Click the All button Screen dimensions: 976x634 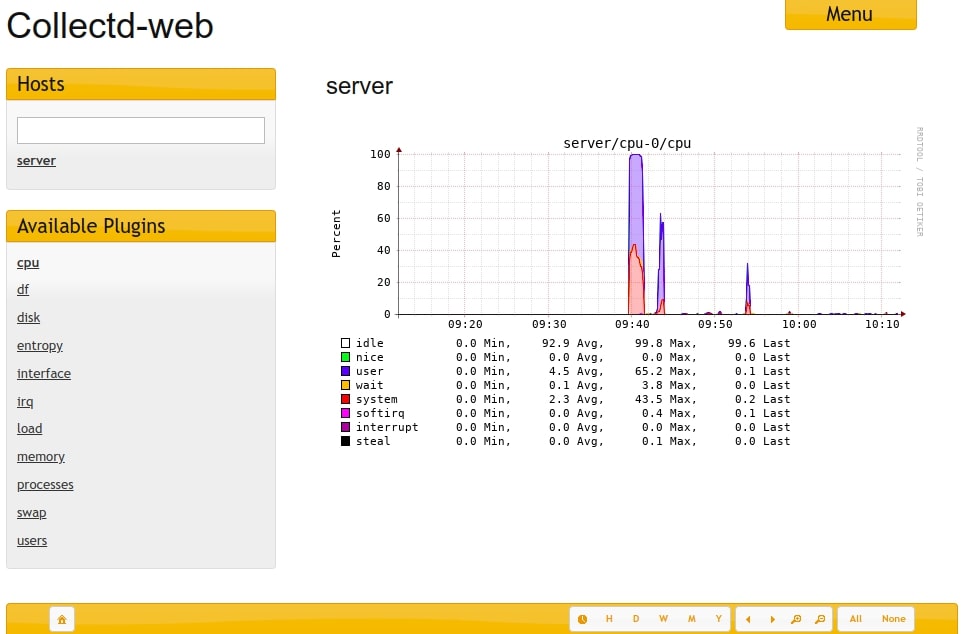click(x=856, y=619)
